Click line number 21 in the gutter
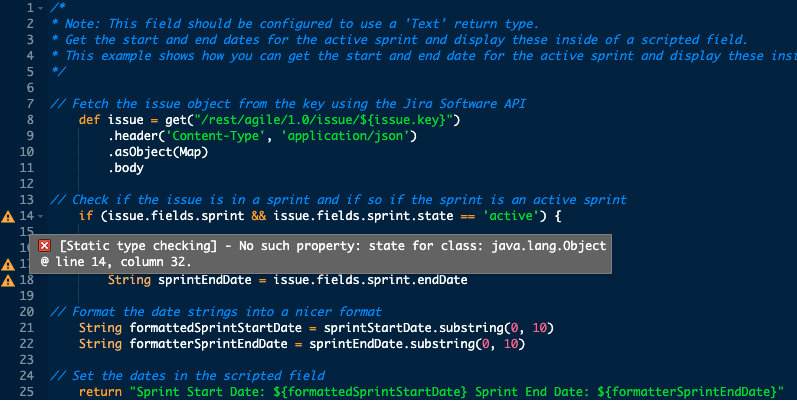Viewport: 797px width, 405px height. click(x=27, y=328)
